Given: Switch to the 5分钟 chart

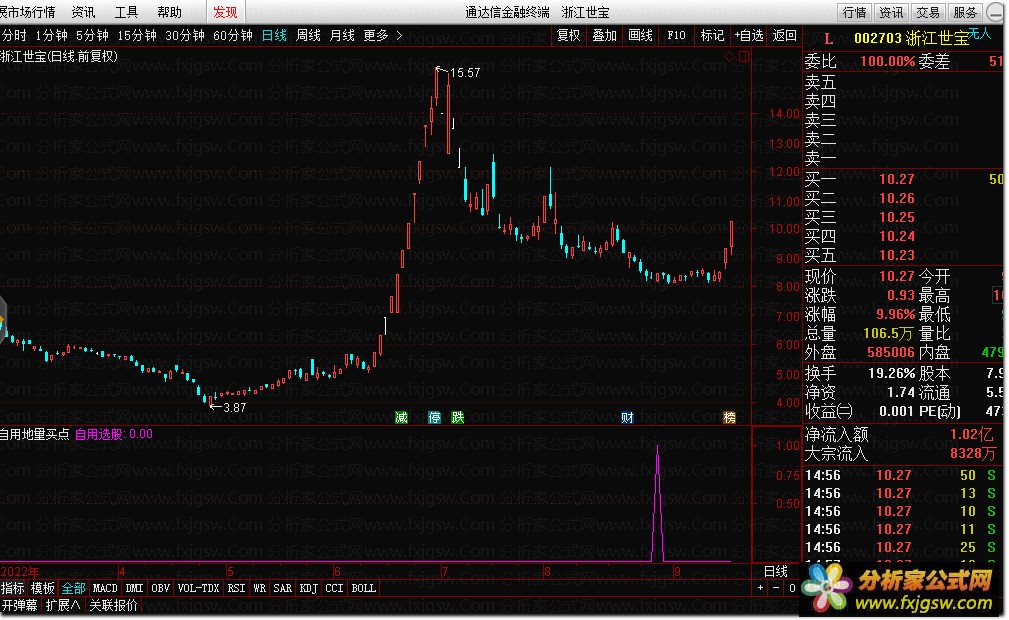Looking at the screenshot, I should point(93,35).
